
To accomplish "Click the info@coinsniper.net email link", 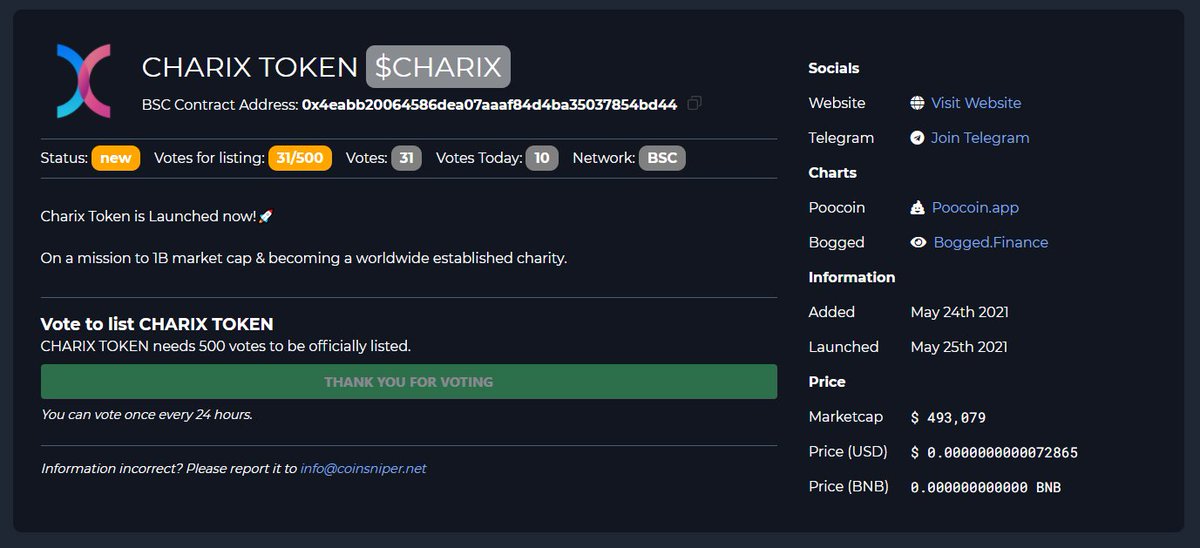I will 363,468.
